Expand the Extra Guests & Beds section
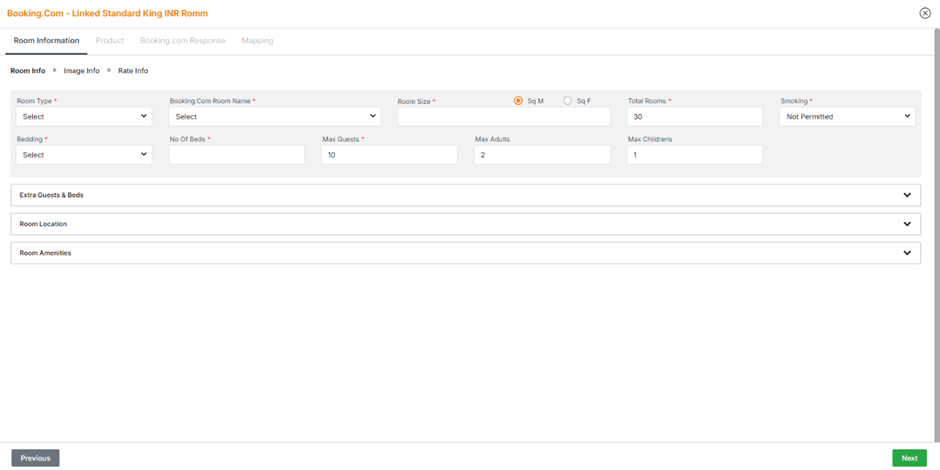This screenshot has width=940, height=470. [x=465, y=195]
